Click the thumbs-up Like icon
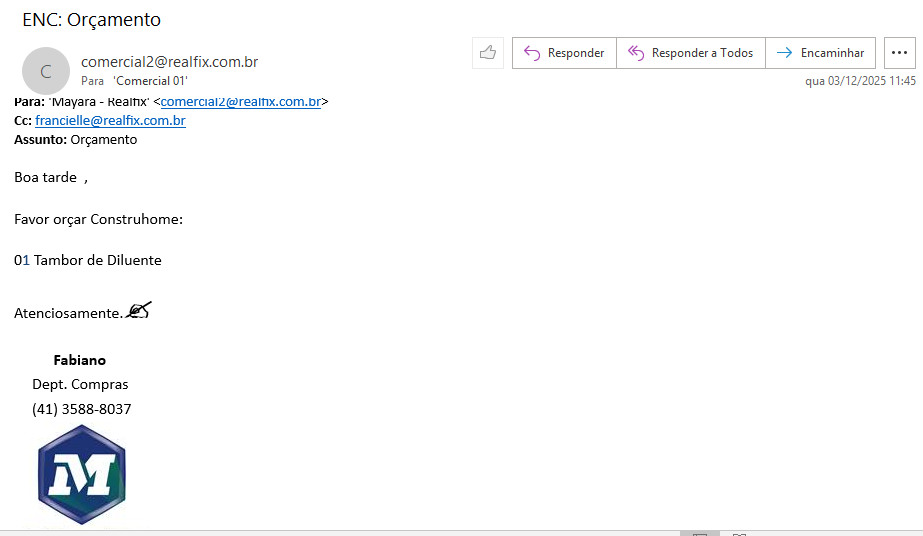 point(488,53)
